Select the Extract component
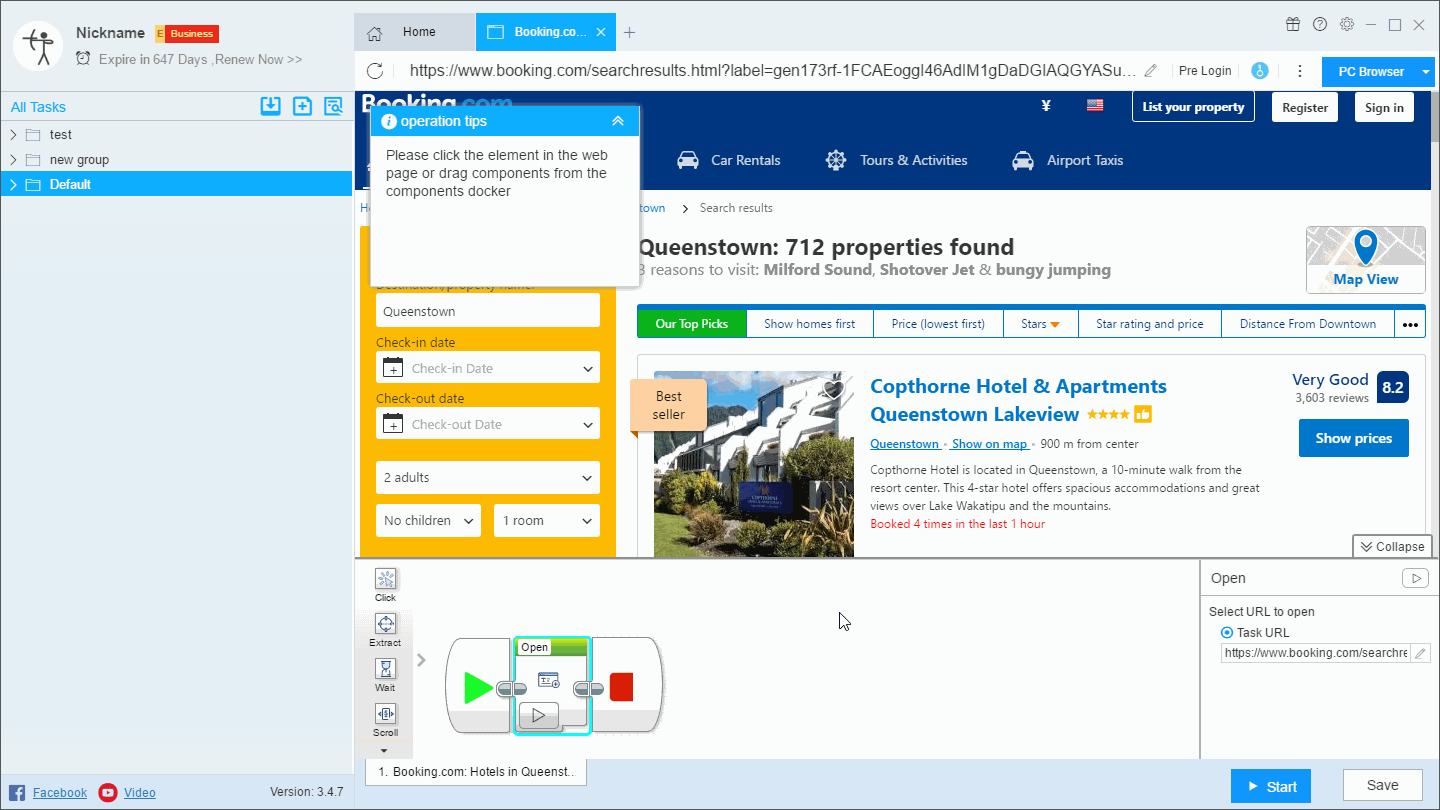The width and height of the screenshot is (1440, 810). [385, 630]
